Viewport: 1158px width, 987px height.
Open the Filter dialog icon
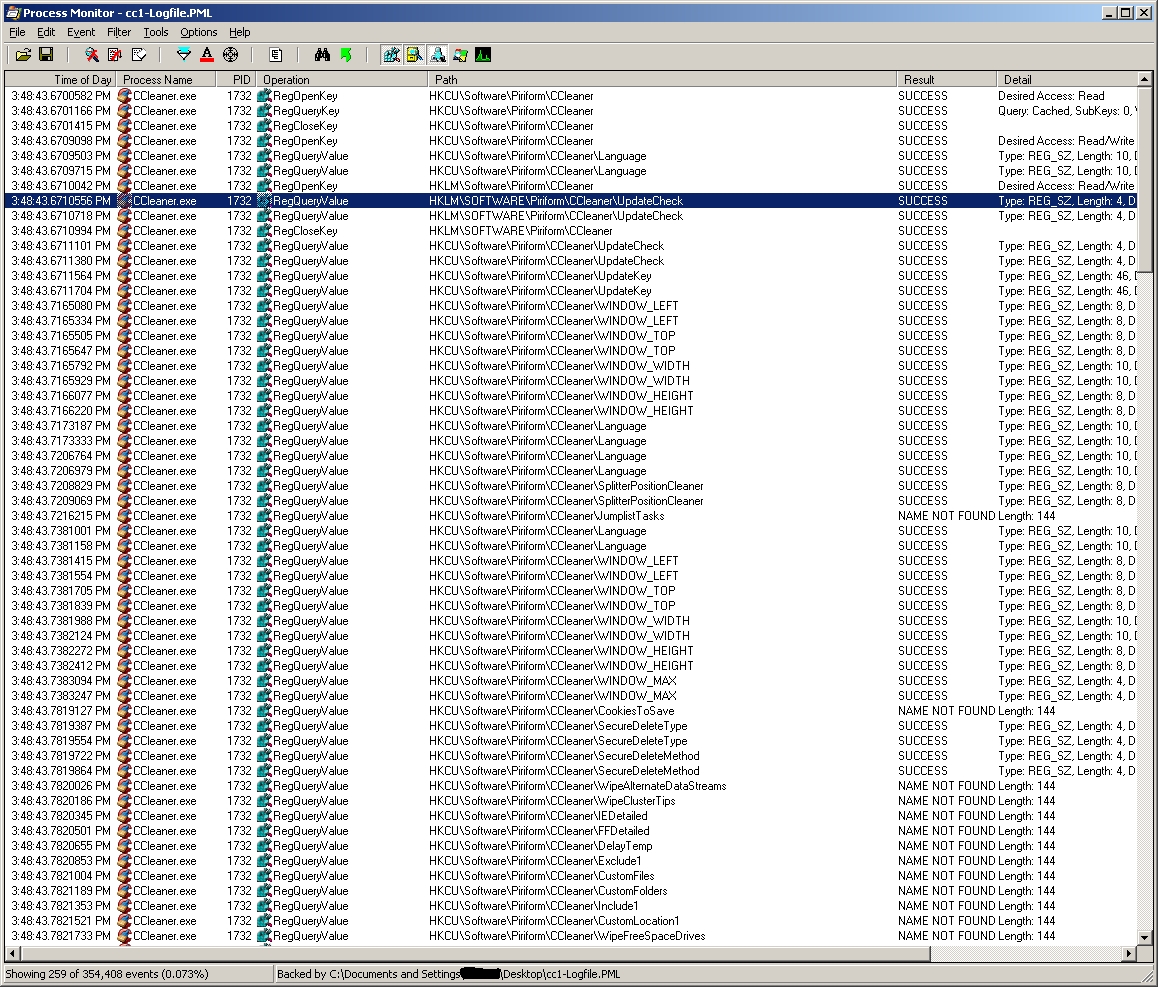[x=183, y=54]
